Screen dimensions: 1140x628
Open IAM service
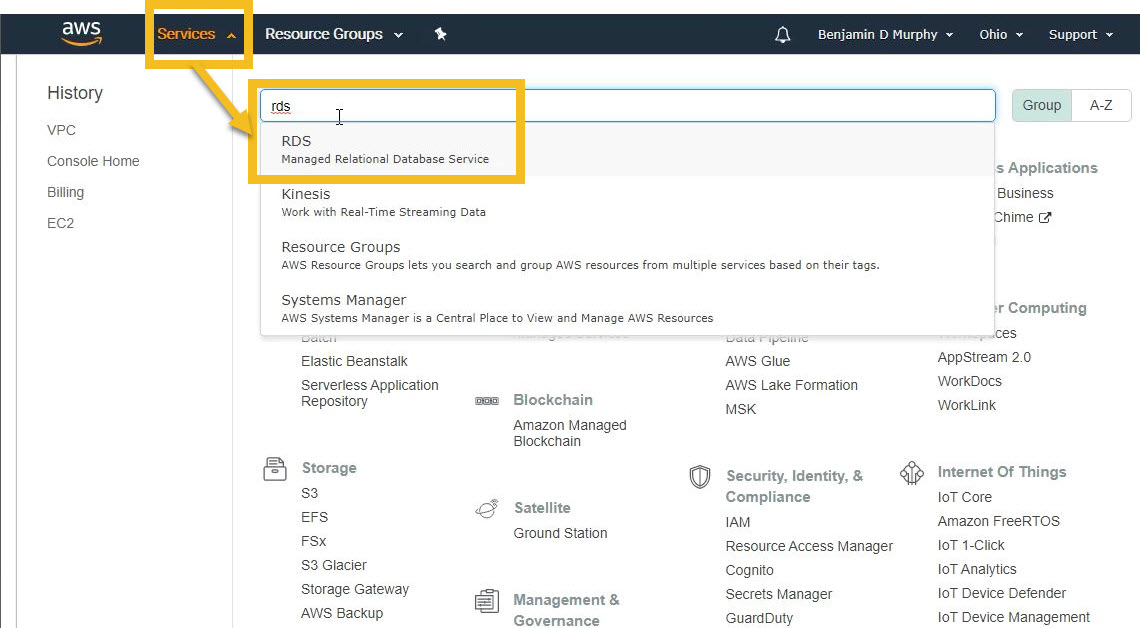click(737, 523)
